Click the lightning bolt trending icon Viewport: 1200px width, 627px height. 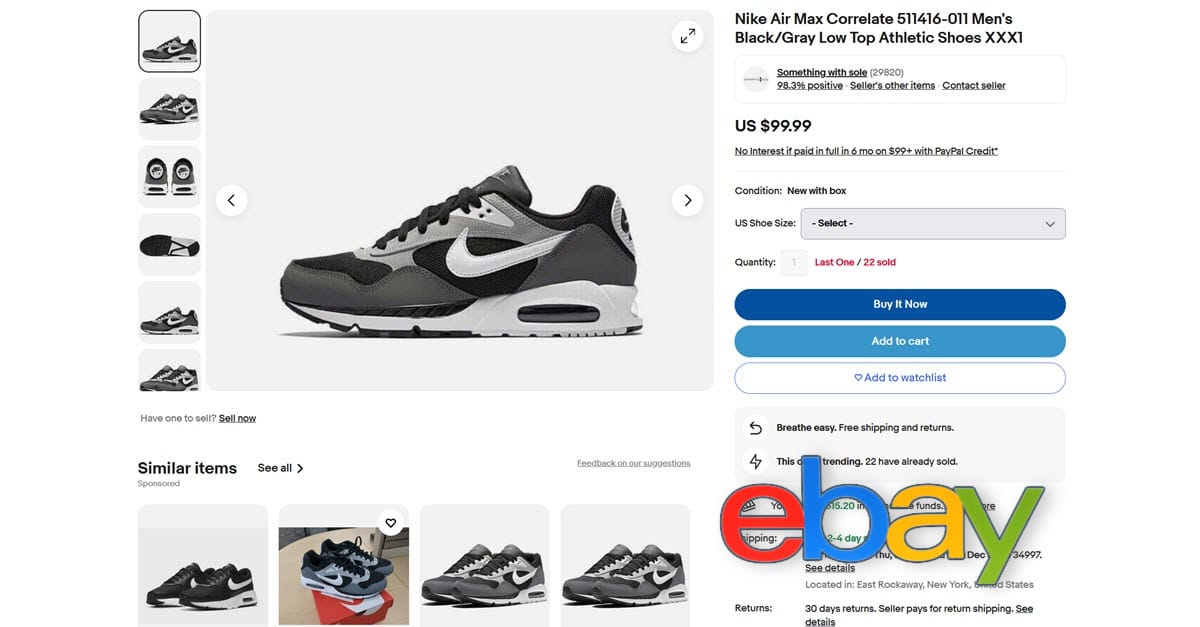click(x=756, y=462)
